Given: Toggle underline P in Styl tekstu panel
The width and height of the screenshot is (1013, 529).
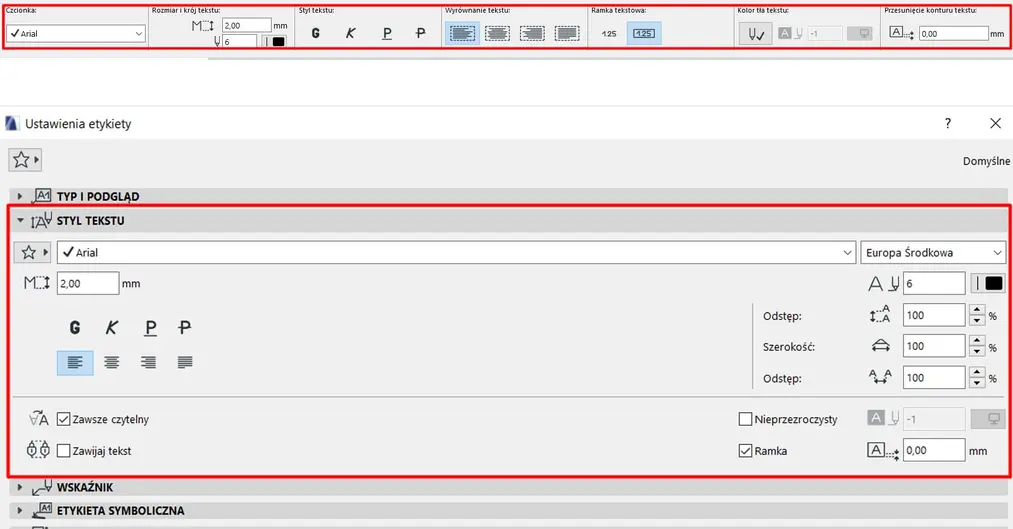Looking at the screenshot, I should tap(150, 327).
